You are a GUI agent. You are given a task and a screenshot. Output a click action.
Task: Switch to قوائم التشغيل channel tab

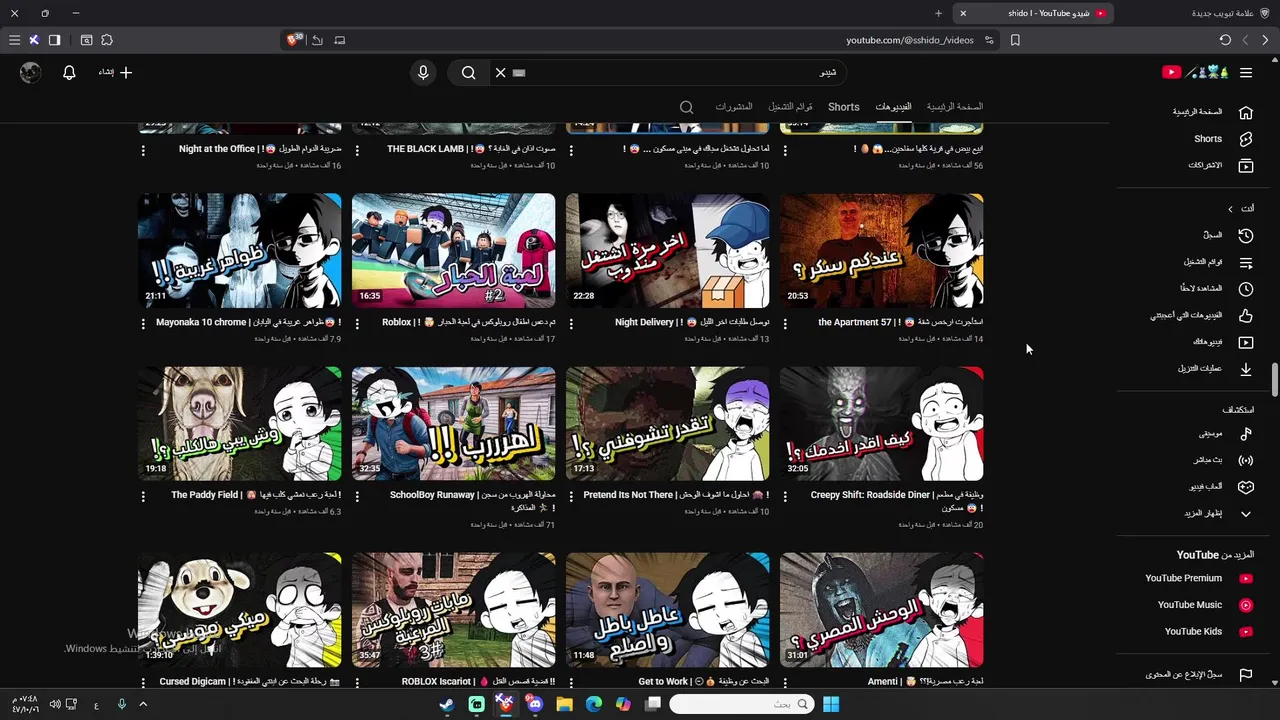(x=790, y=107)
